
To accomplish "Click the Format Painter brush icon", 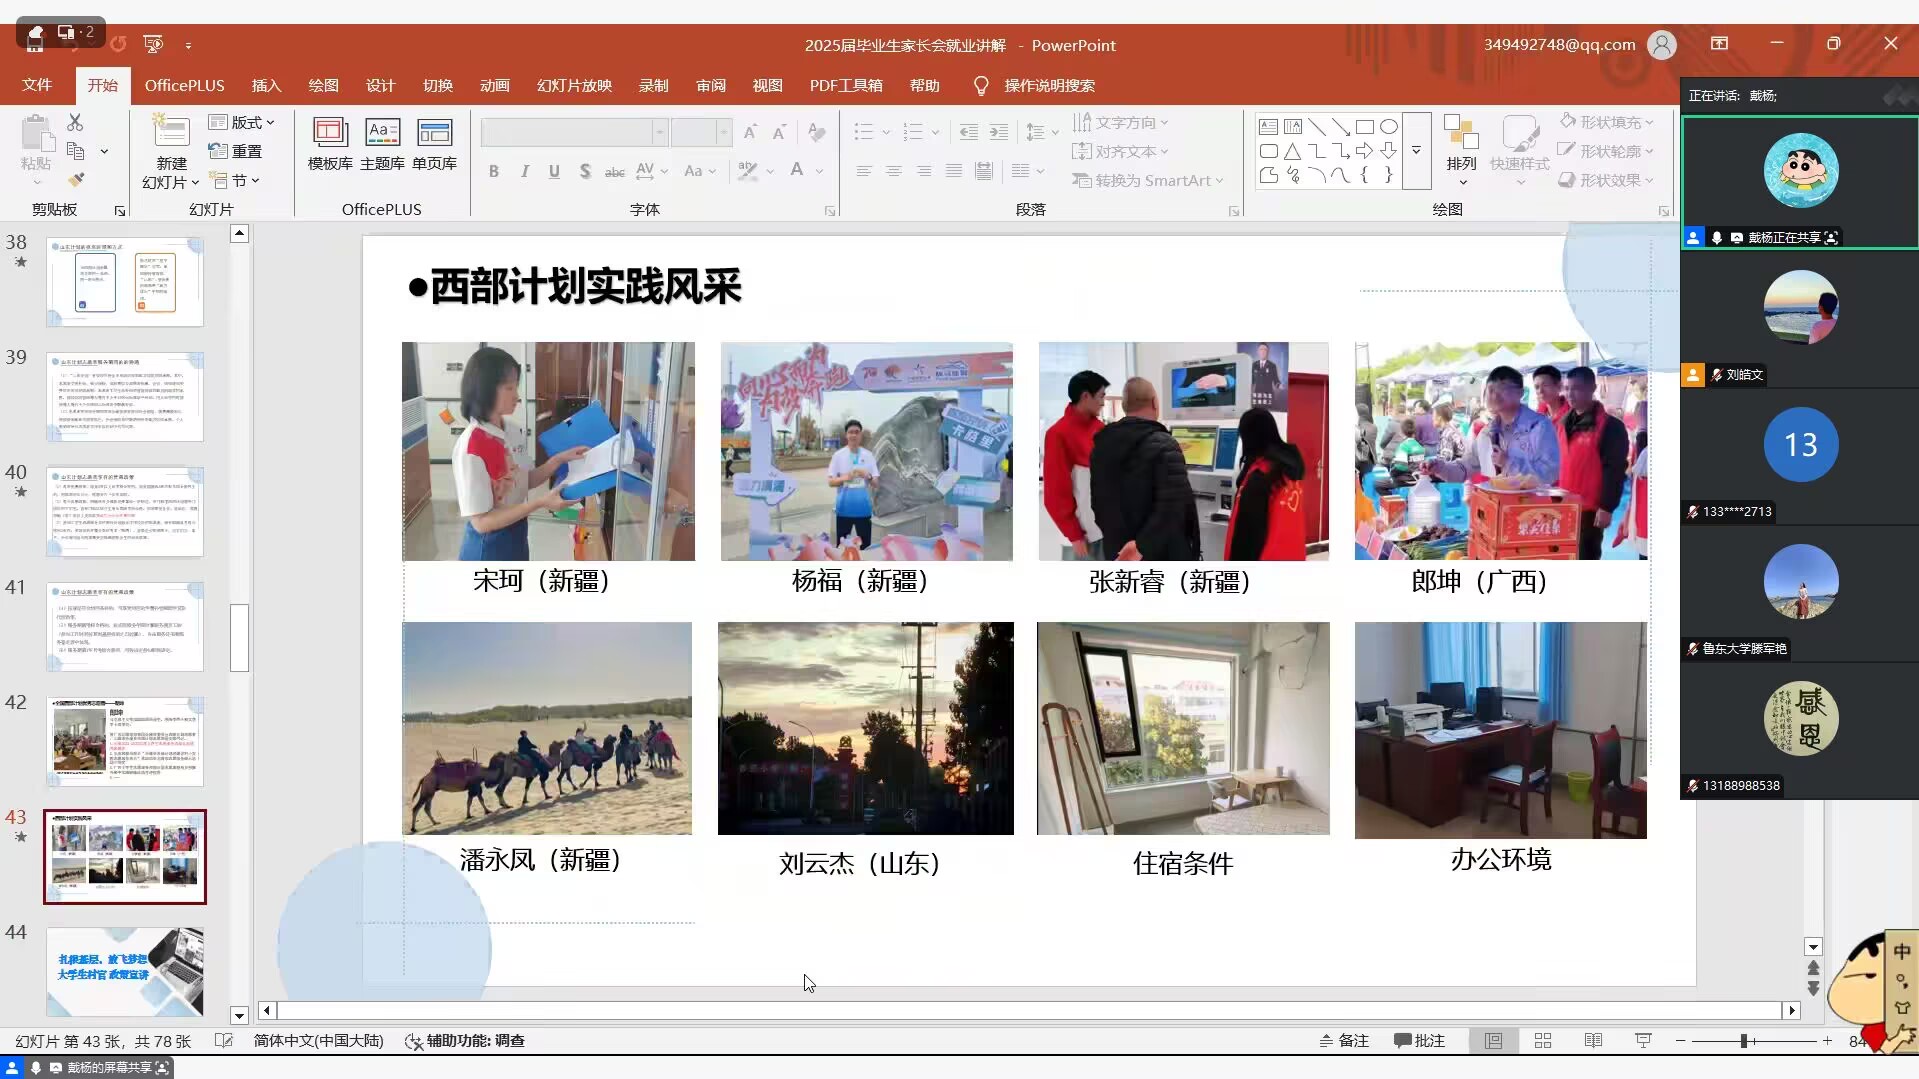I will (76, 180).
